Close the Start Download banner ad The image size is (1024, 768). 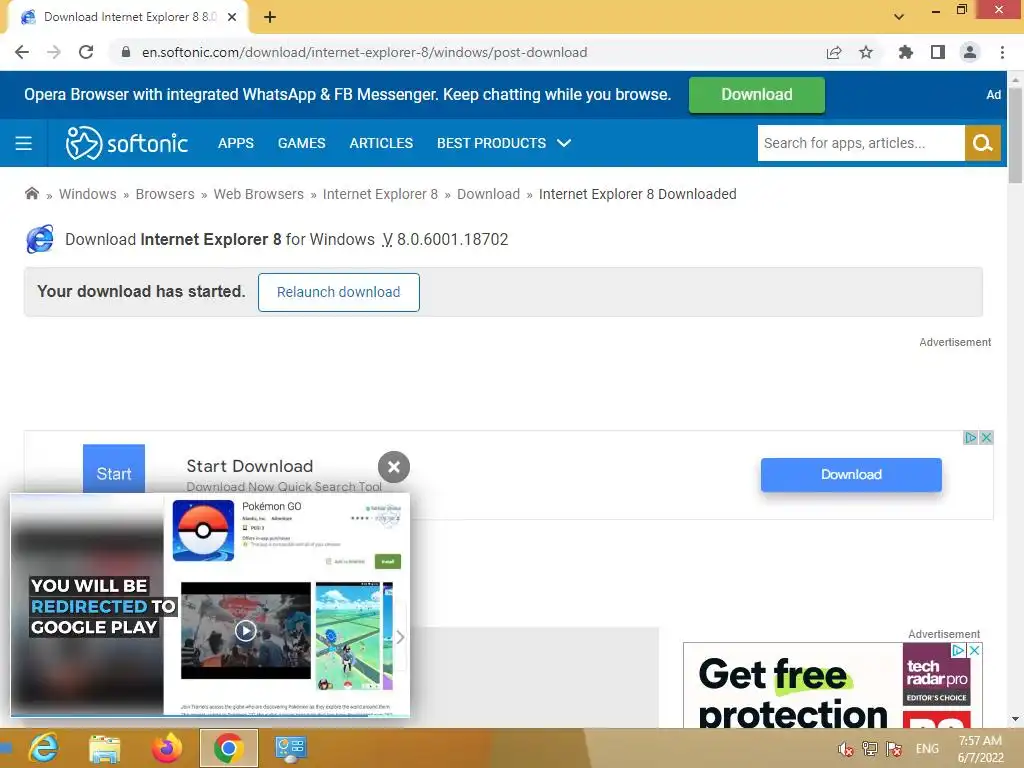[x=986, y=438]
